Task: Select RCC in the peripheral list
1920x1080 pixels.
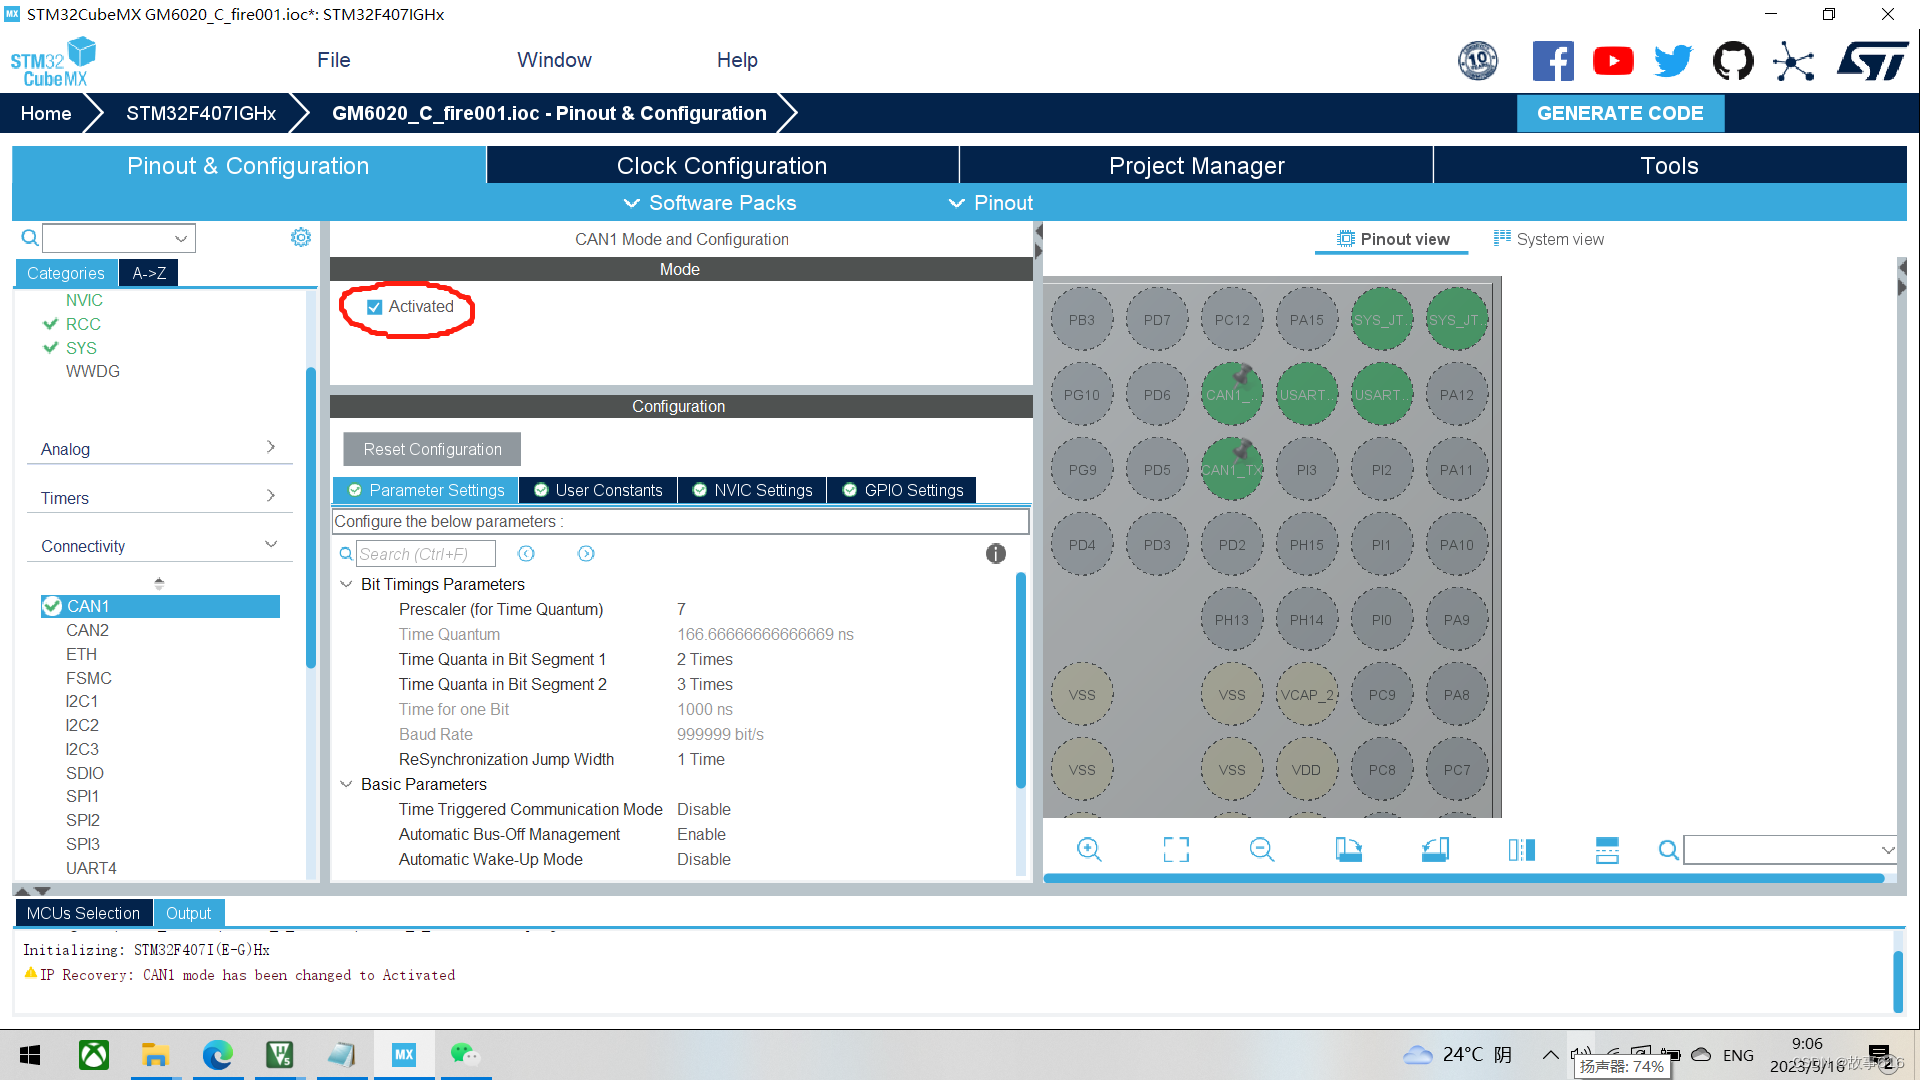Action: (83, 324)
